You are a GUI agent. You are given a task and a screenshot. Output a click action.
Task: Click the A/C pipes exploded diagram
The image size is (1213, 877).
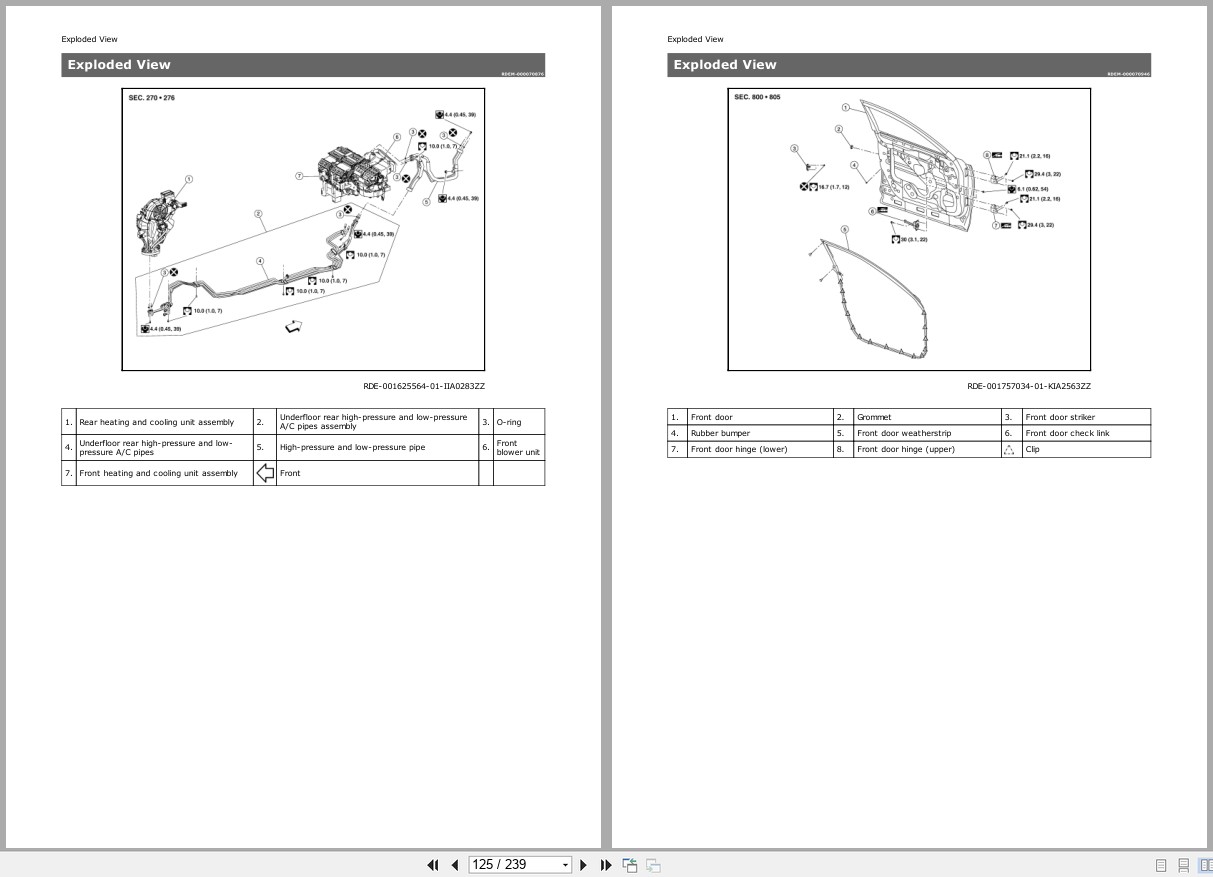pos(303,229)
